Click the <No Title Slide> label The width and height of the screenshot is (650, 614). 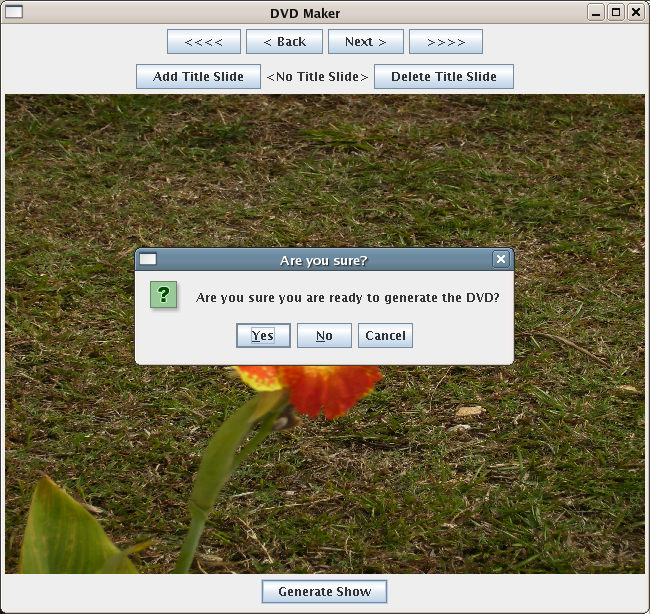(317, 77)
